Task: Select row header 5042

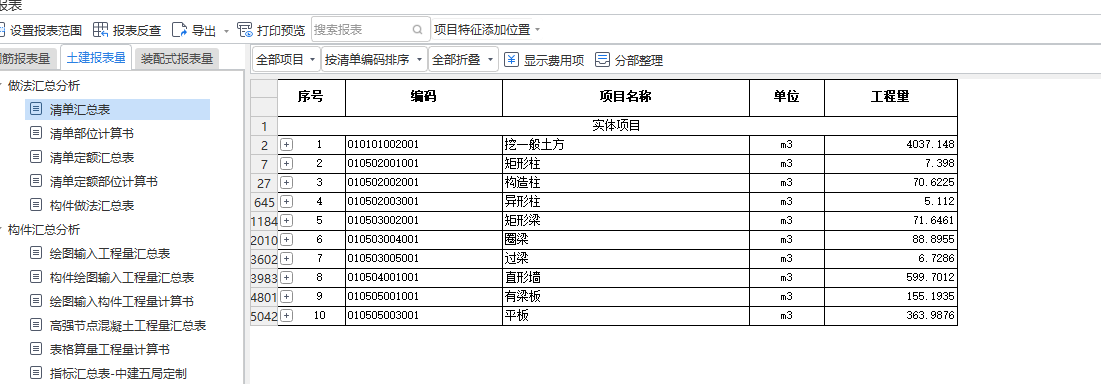Action: (264, 316)
